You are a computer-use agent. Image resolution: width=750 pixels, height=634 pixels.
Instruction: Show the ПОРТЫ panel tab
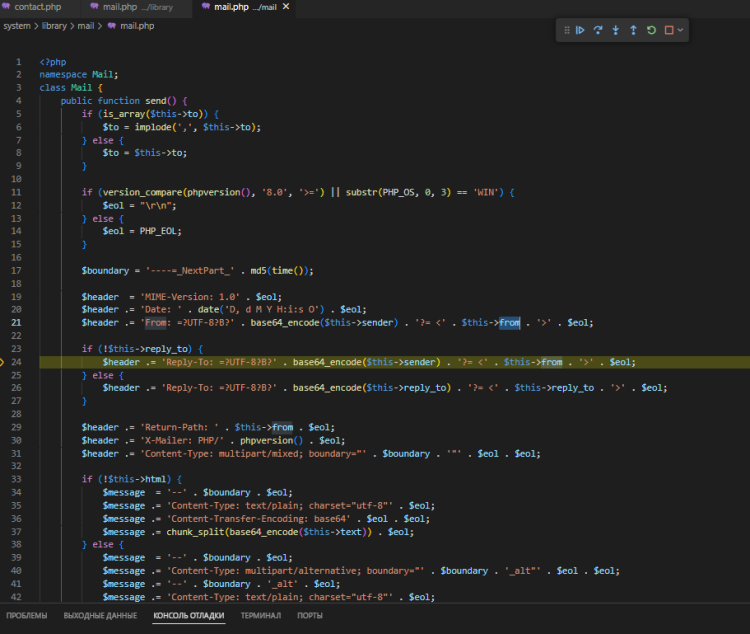(310, 615)
